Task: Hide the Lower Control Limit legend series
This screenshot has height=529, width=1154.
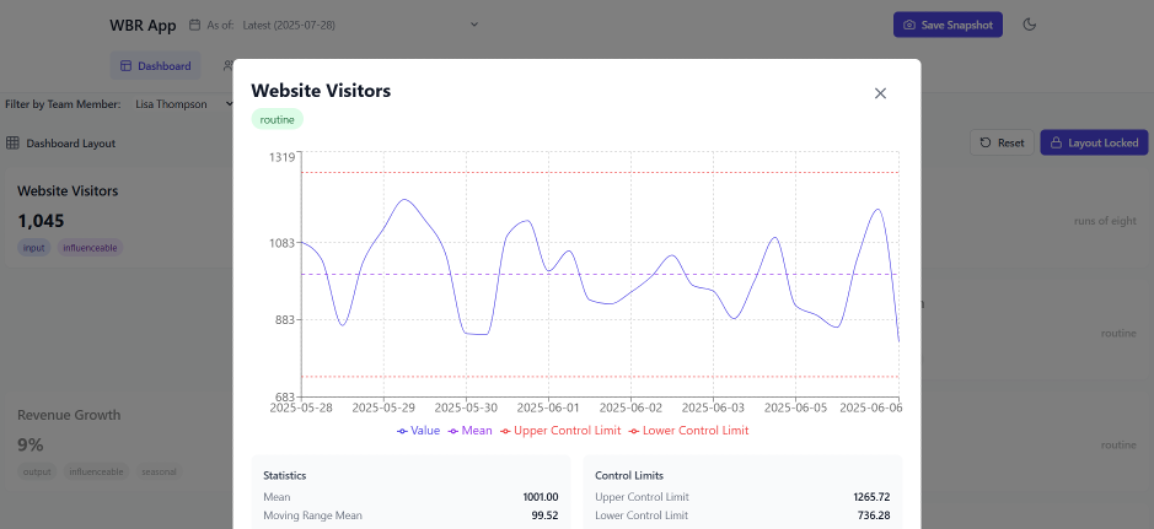Action: pyautogui.click(x=688, y=431)
